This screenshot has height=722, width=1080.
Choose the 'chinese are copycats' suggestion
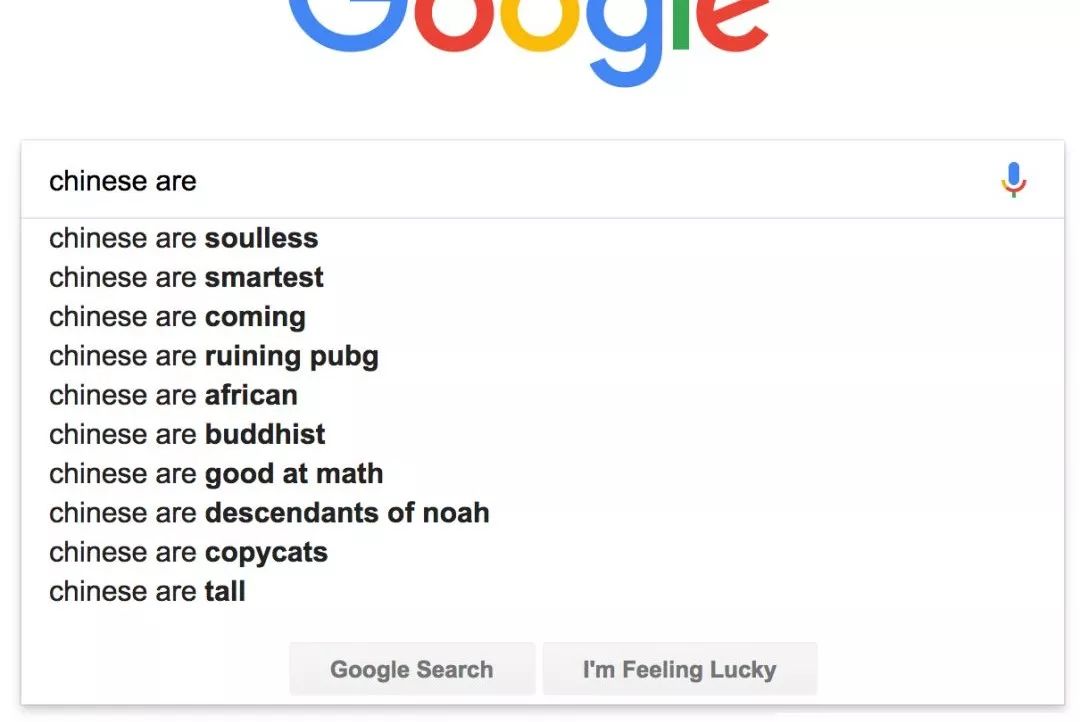(189, 552)
